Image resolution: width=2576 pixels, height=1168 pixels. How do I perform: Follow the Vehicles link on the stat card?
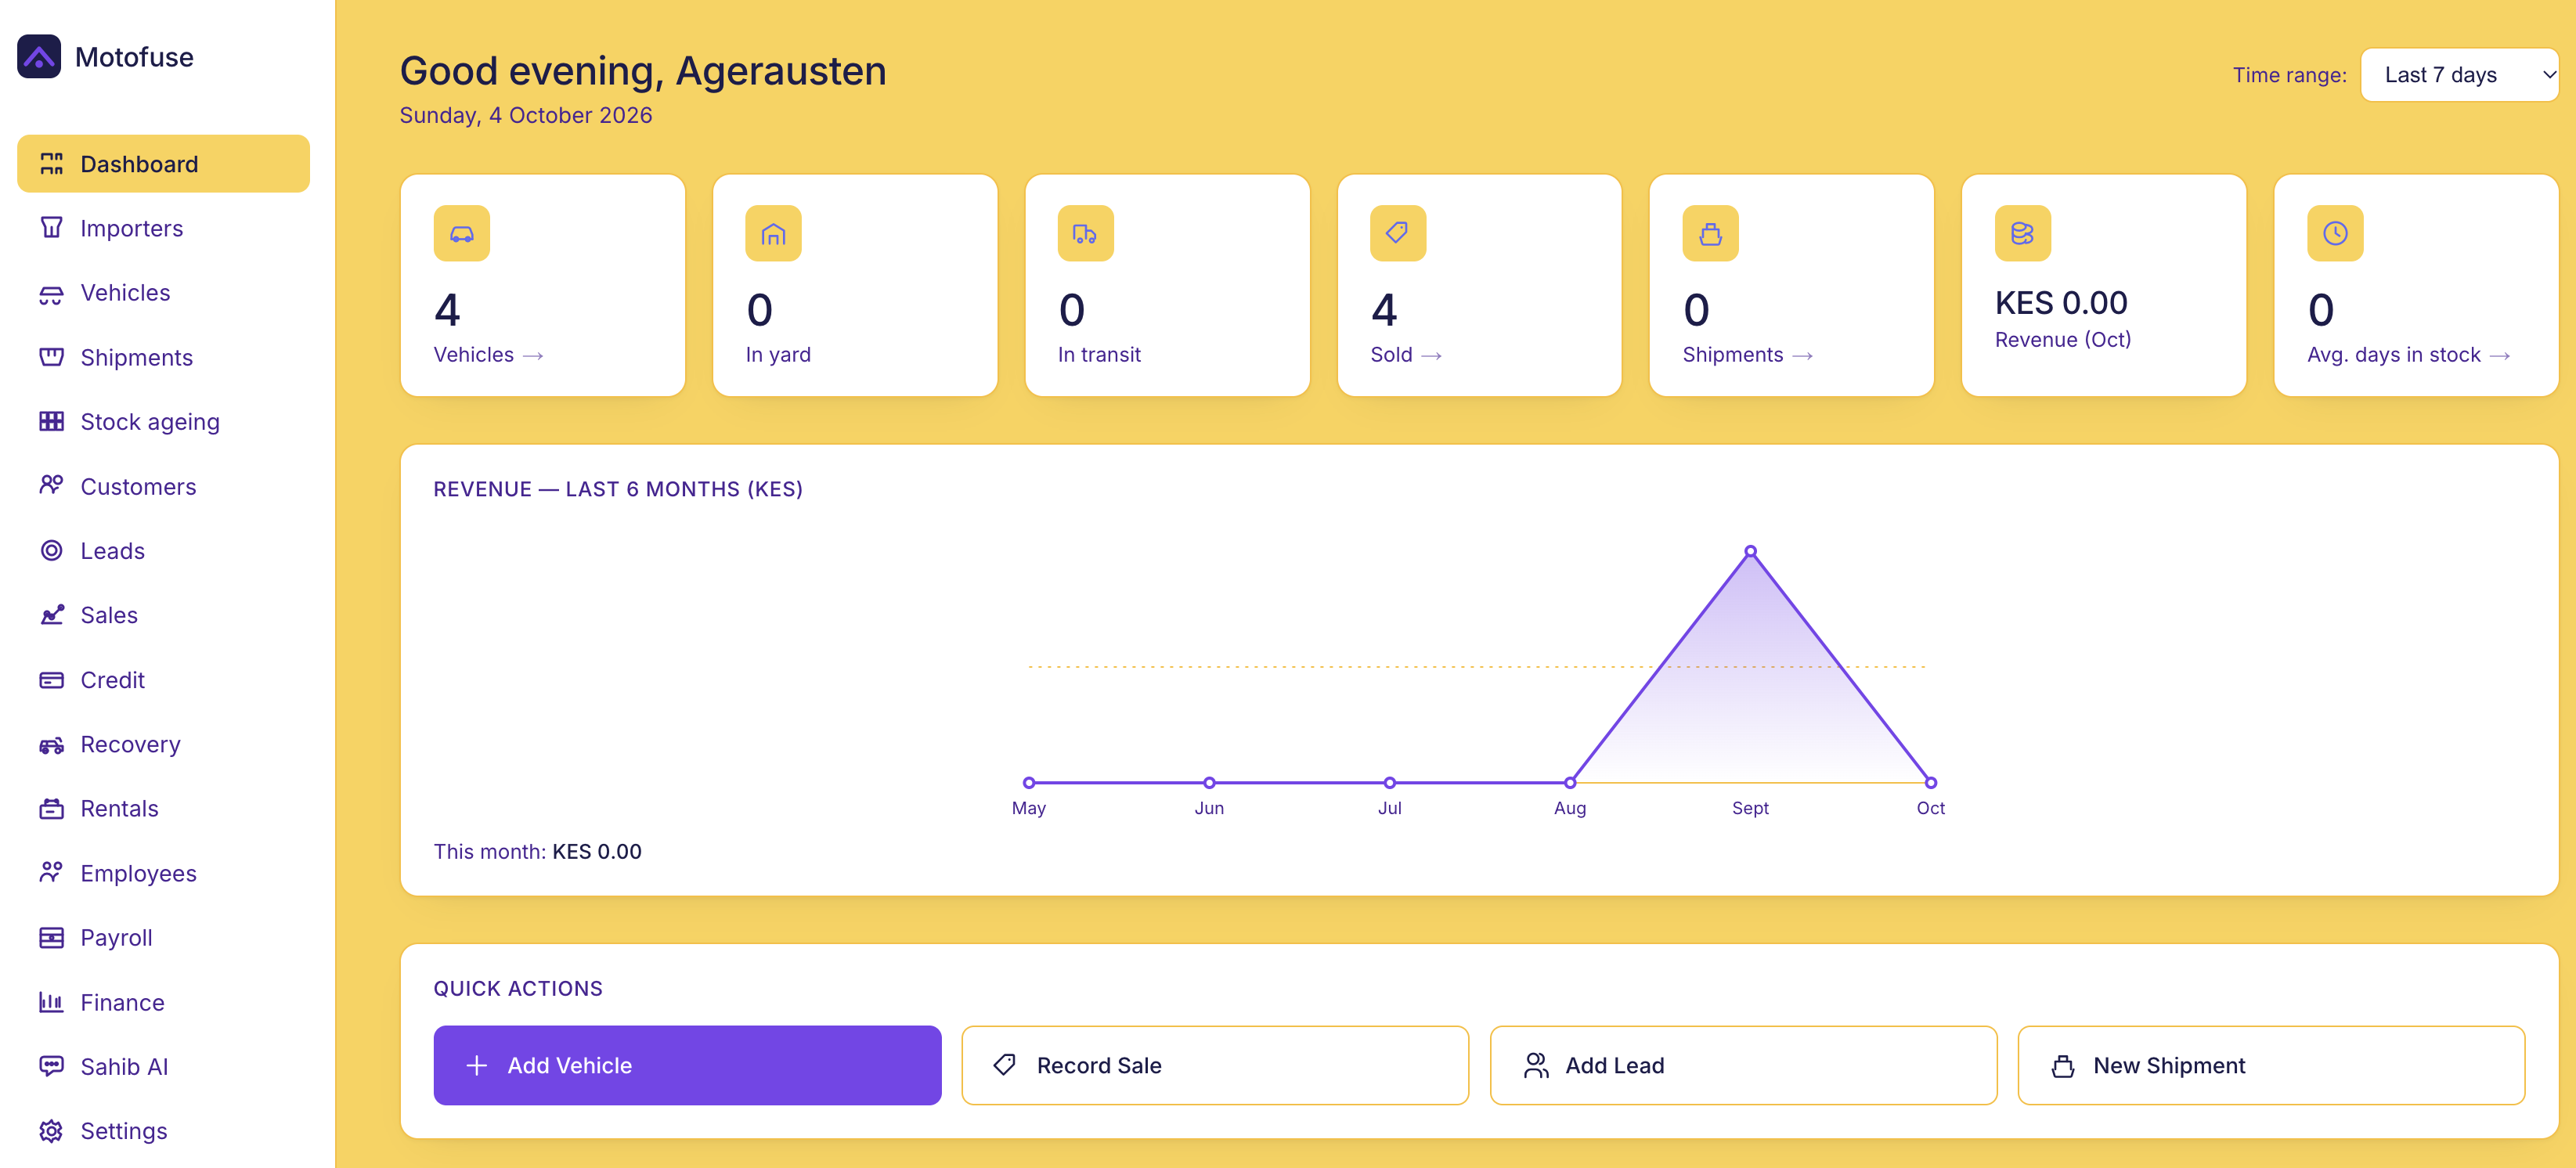pos(488,355)
